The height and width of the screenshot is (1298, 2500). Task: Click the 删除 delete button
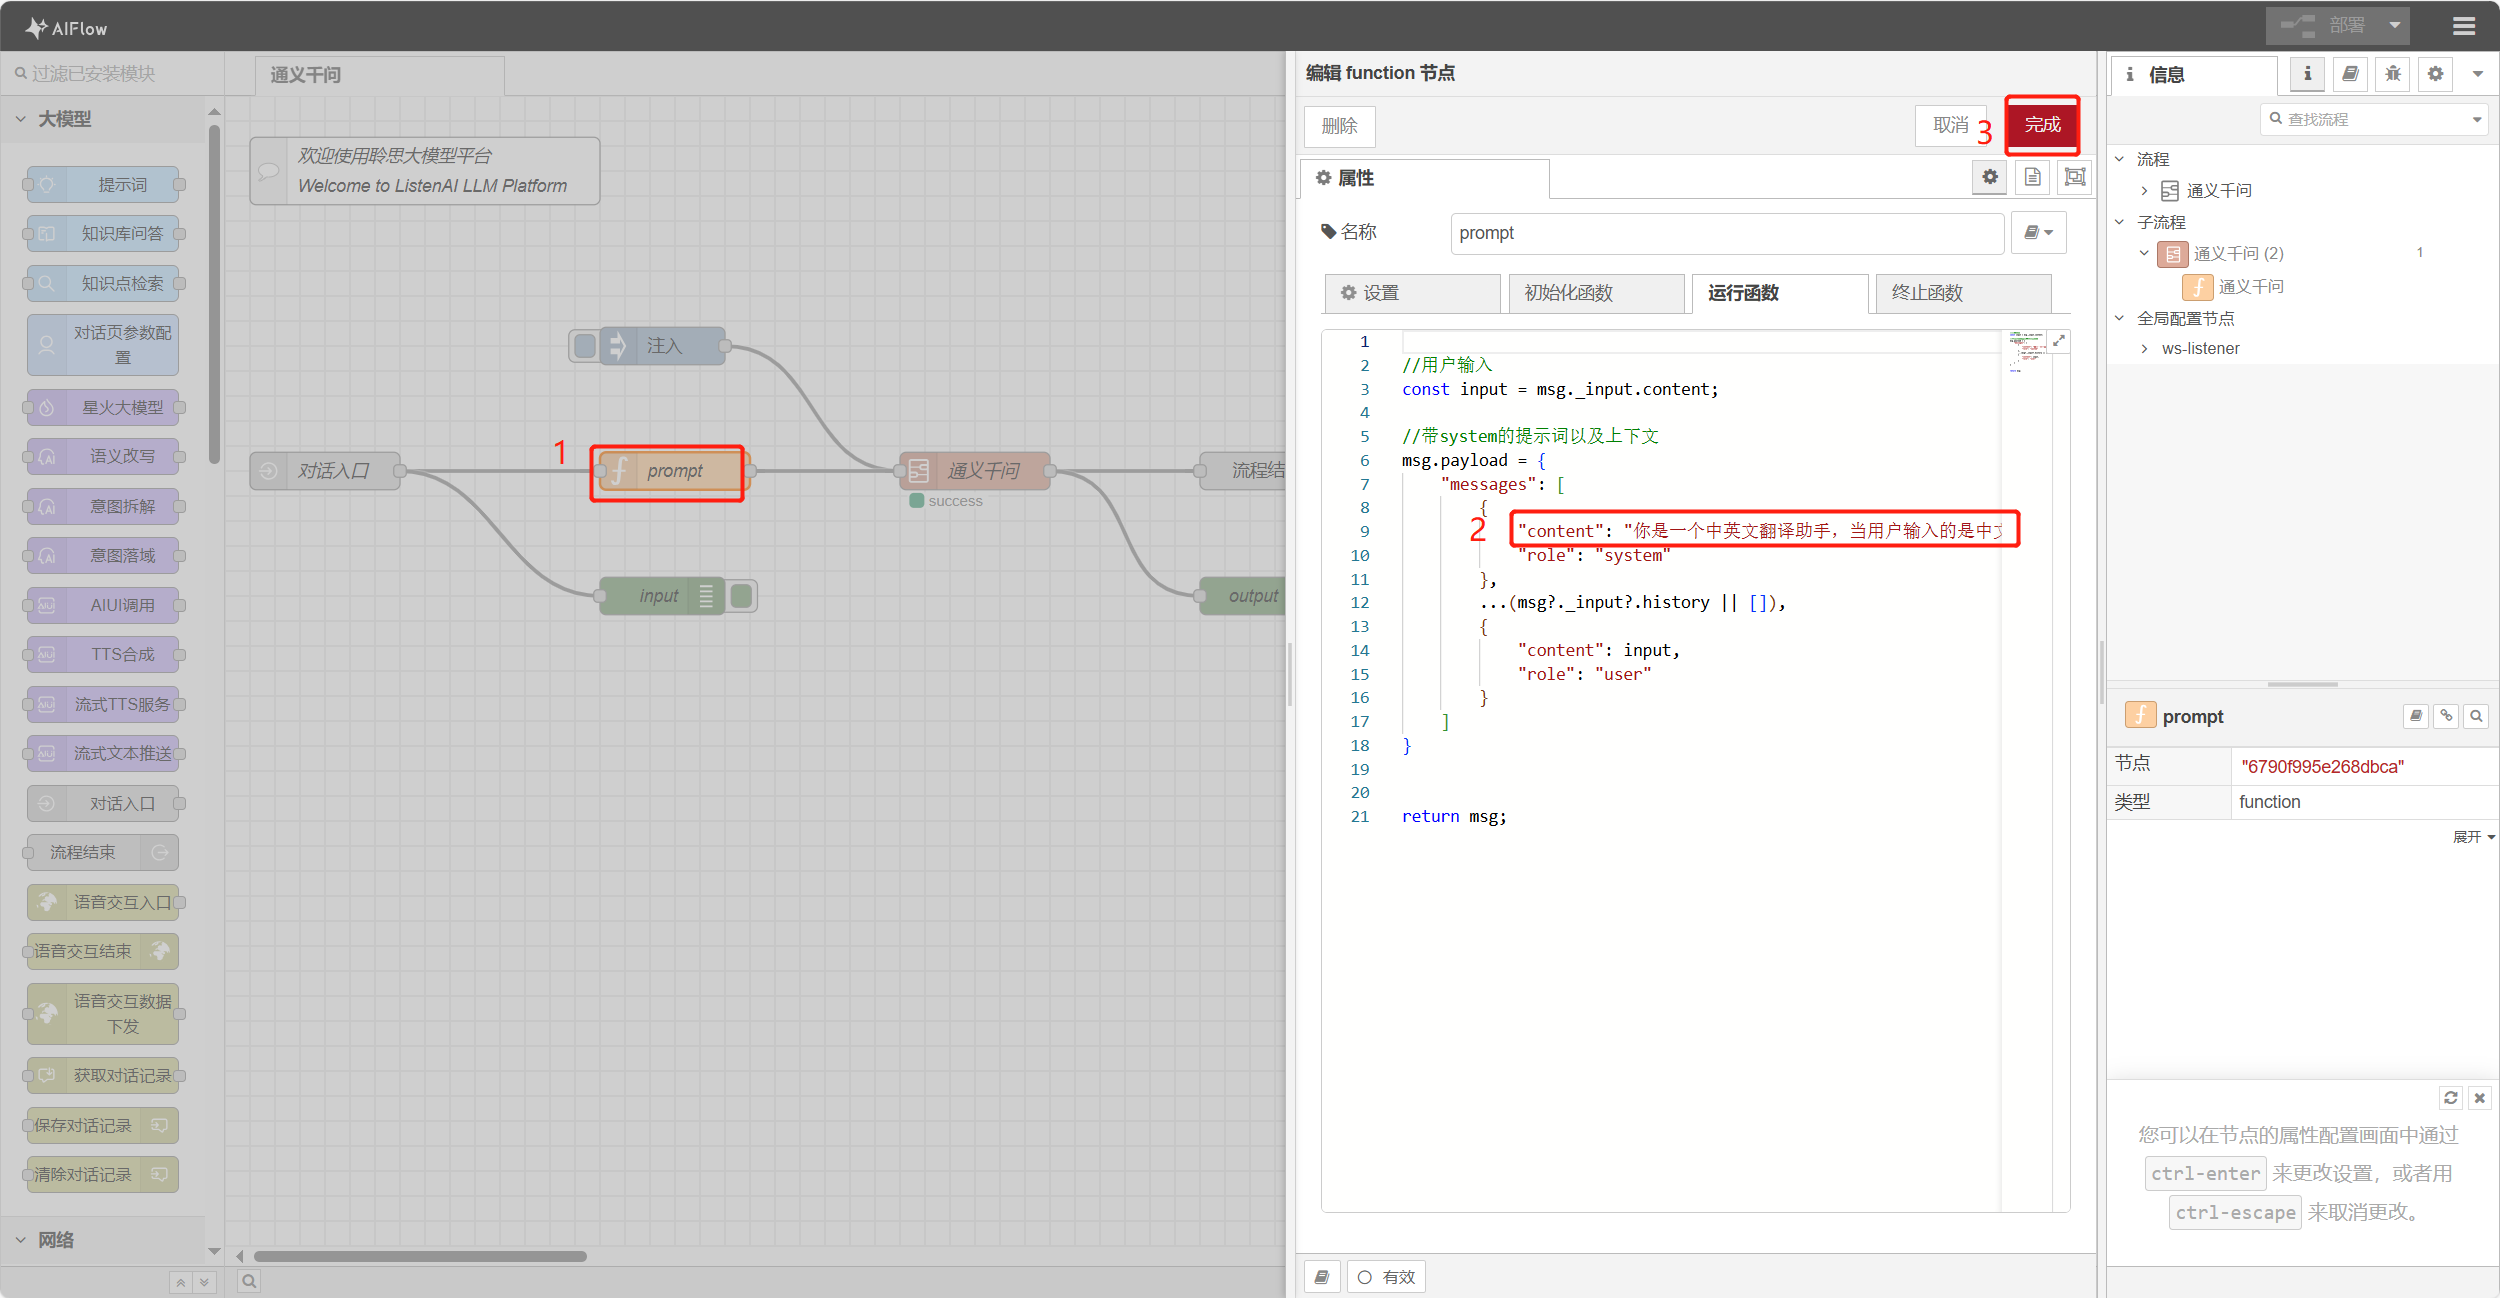point(1339,126)
